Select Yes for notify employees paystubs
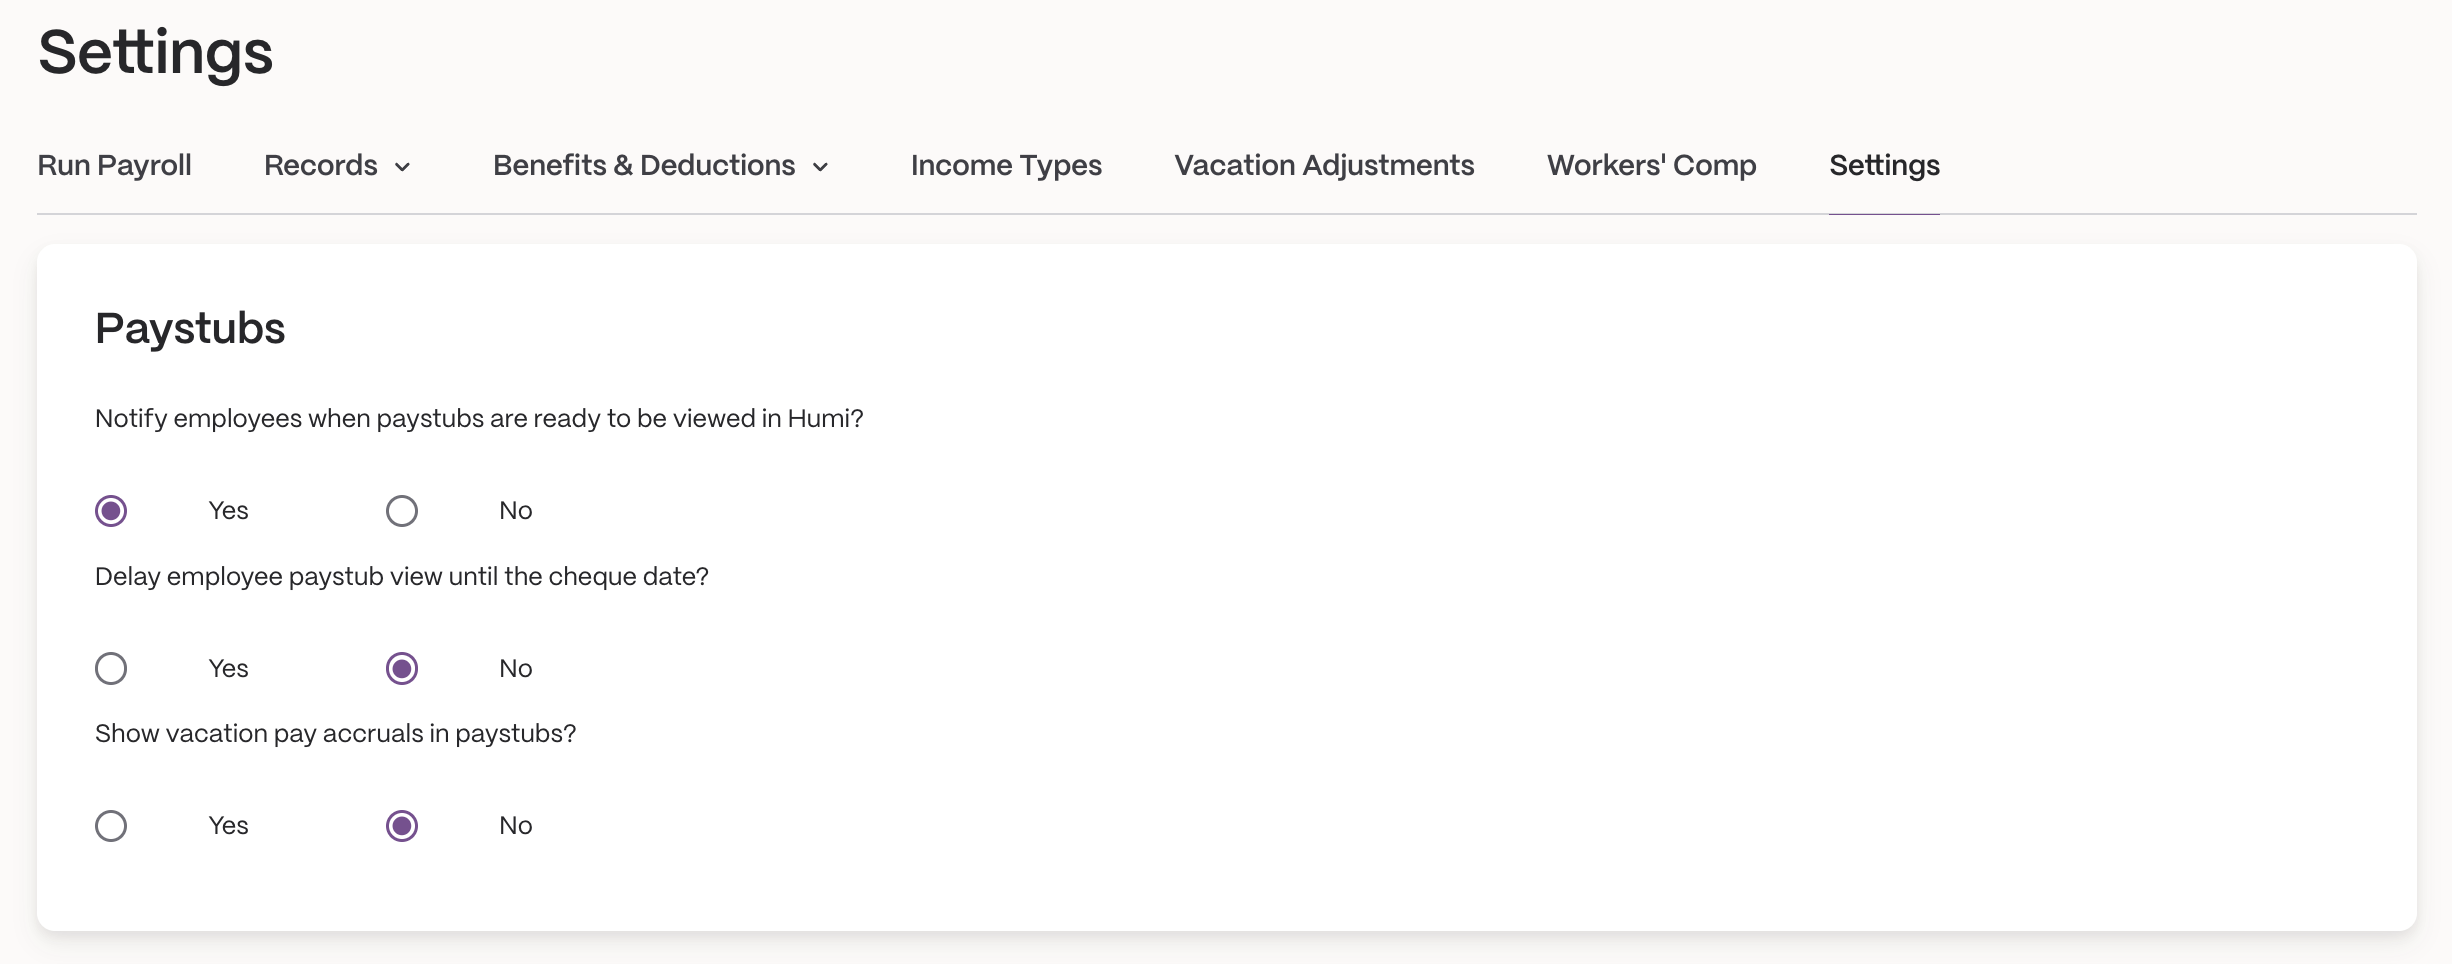This screenshot has height=964, width=2452. (111, 511)
